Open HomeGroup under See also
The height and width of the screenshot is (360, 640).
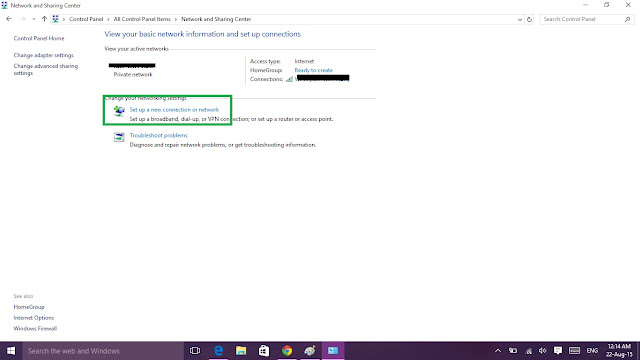(x=29, y=307)
